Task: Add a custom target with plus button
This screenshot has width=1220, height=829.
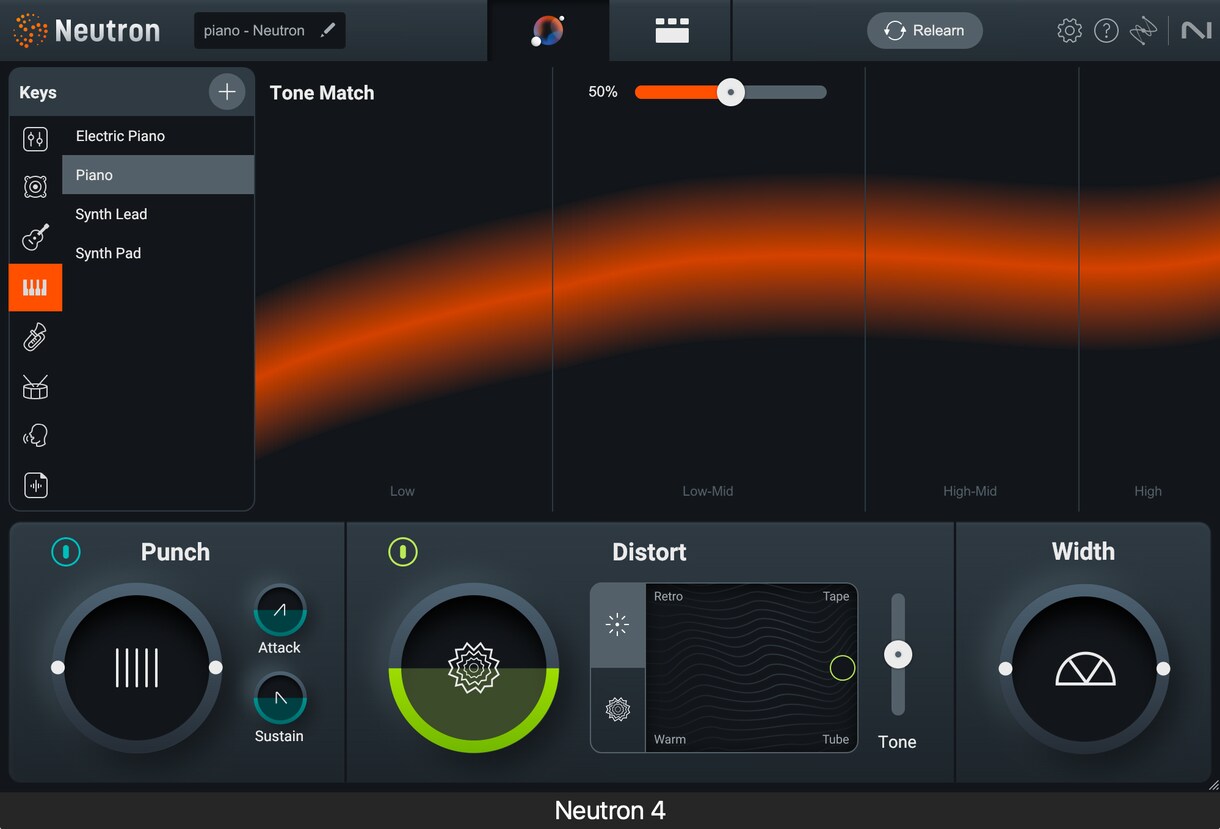Action: pyautogui.click(x=227, y=92)
